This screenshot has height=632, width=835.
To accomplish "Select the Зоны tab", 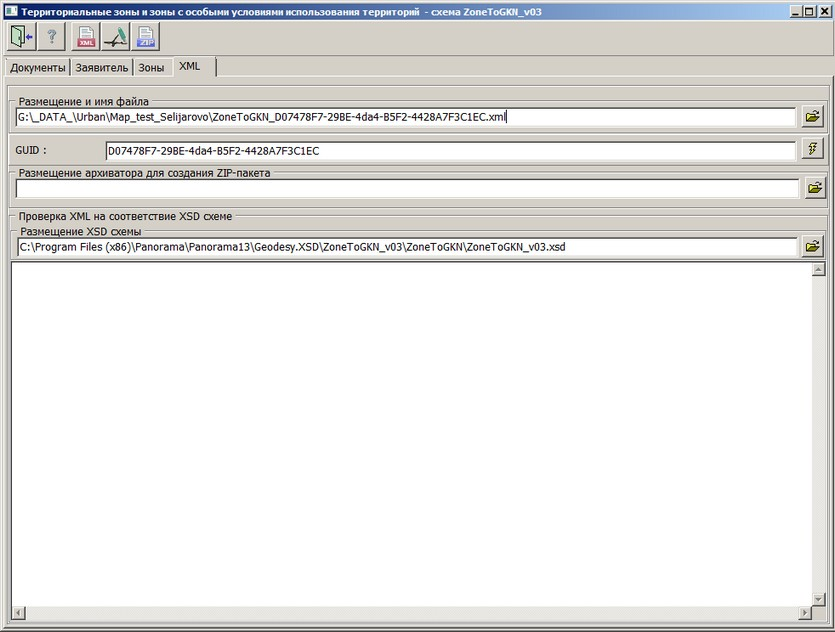I will (151, 68).
